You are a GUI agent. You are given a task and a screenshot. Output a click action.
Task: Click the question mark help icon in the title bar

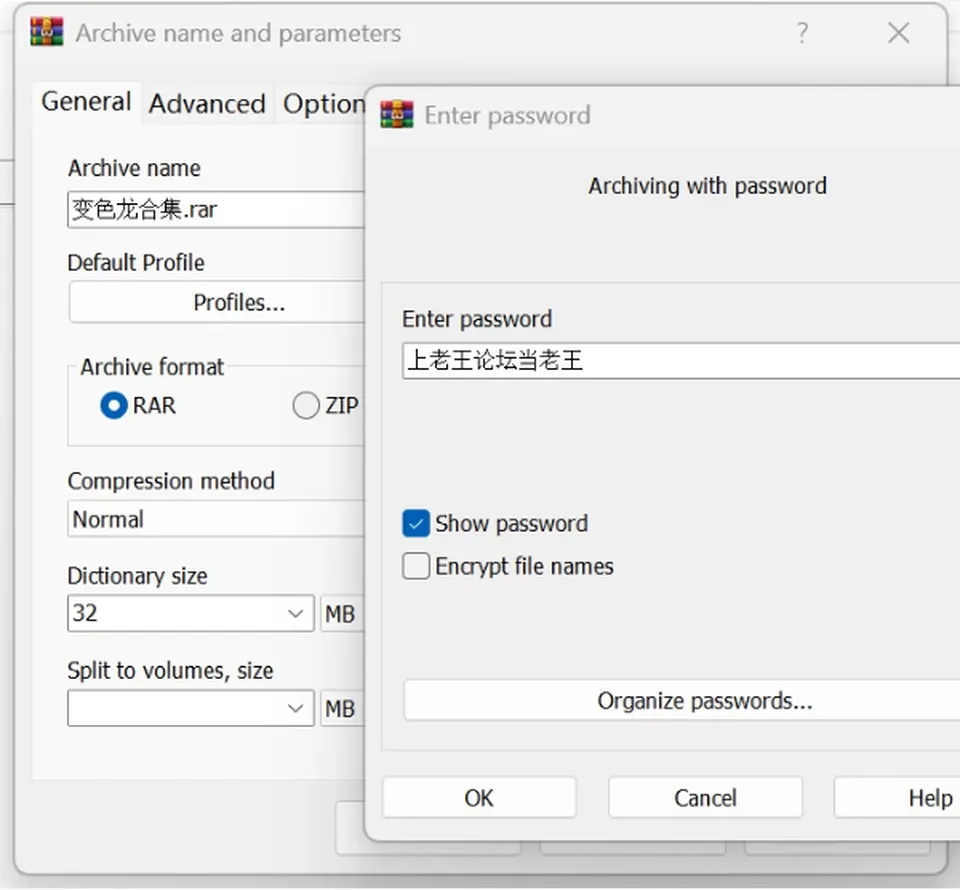(x=802, y=32)
